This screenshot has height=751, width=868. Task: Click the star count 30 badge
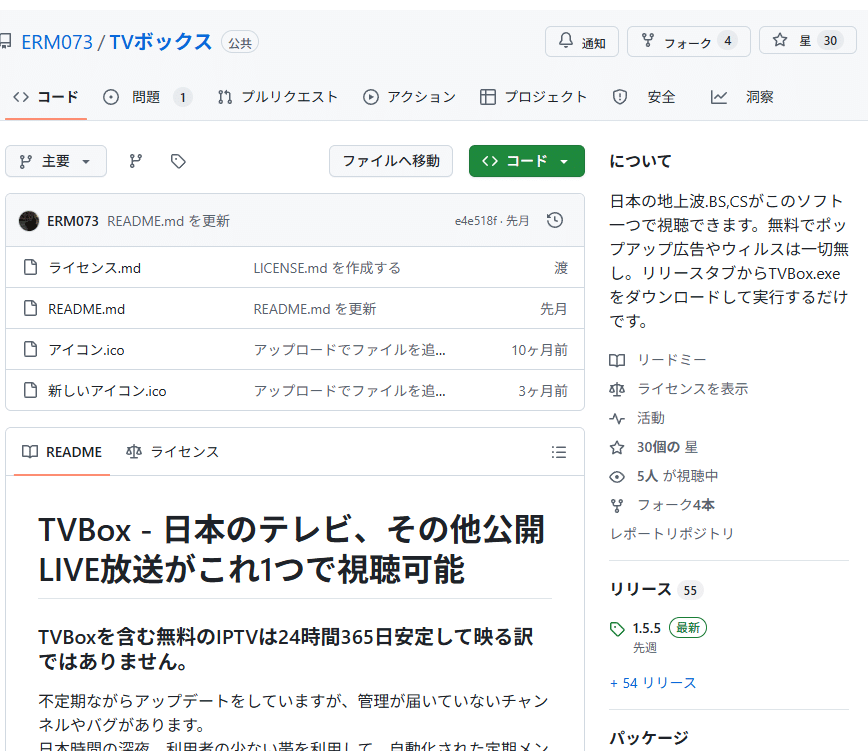(x=830, y=40)
